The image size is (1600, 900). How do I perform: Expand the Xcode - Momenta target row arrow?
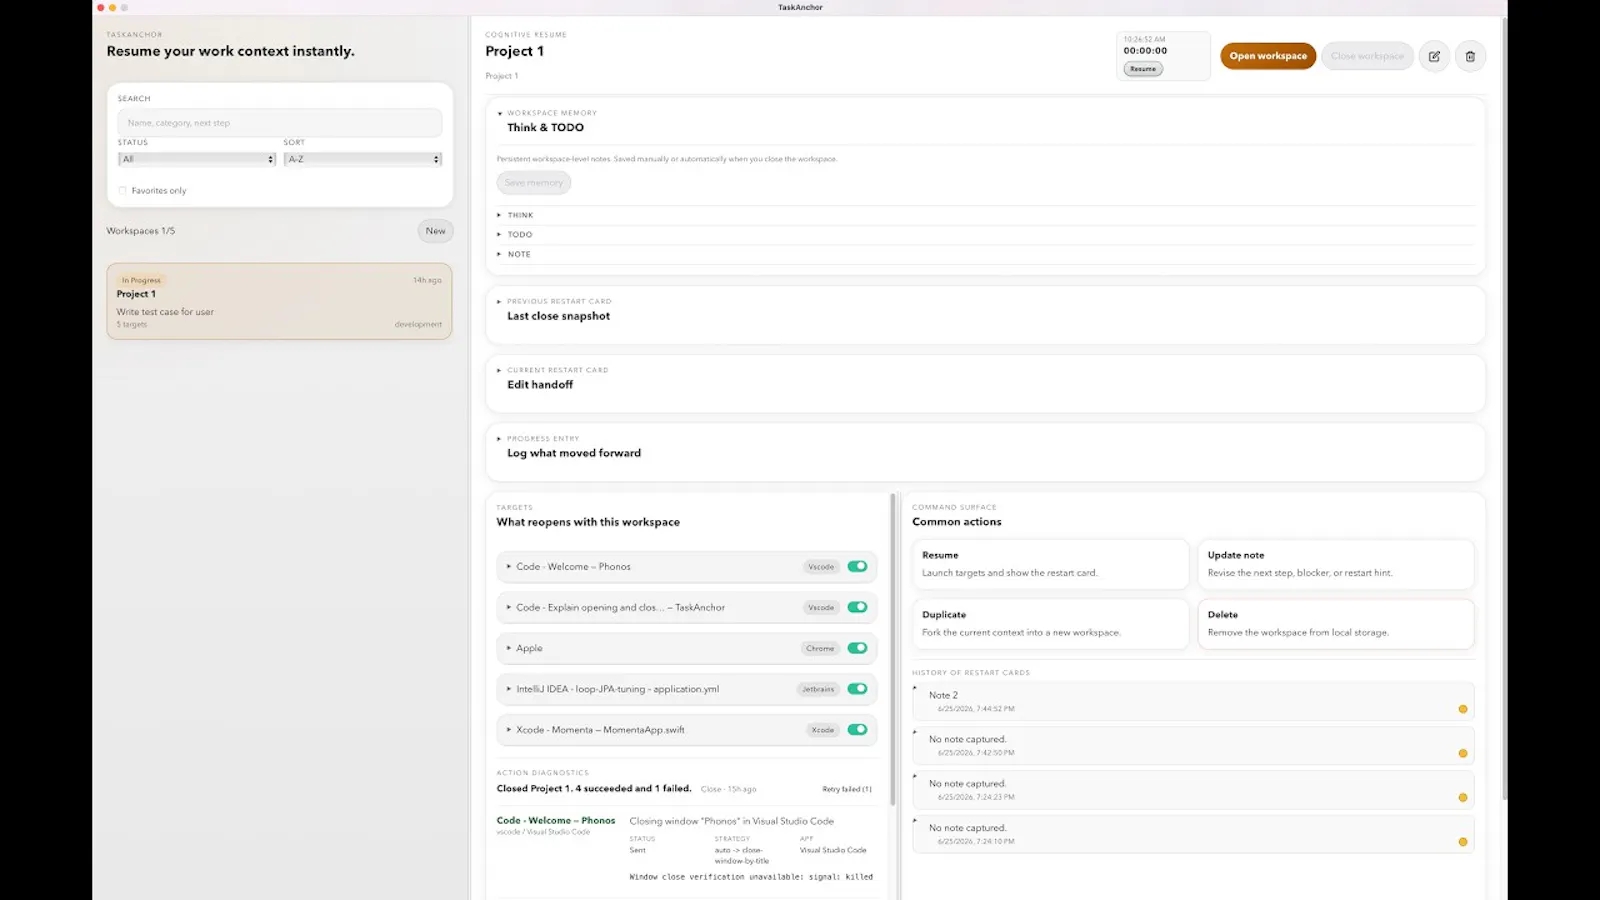tap(509, 730)
